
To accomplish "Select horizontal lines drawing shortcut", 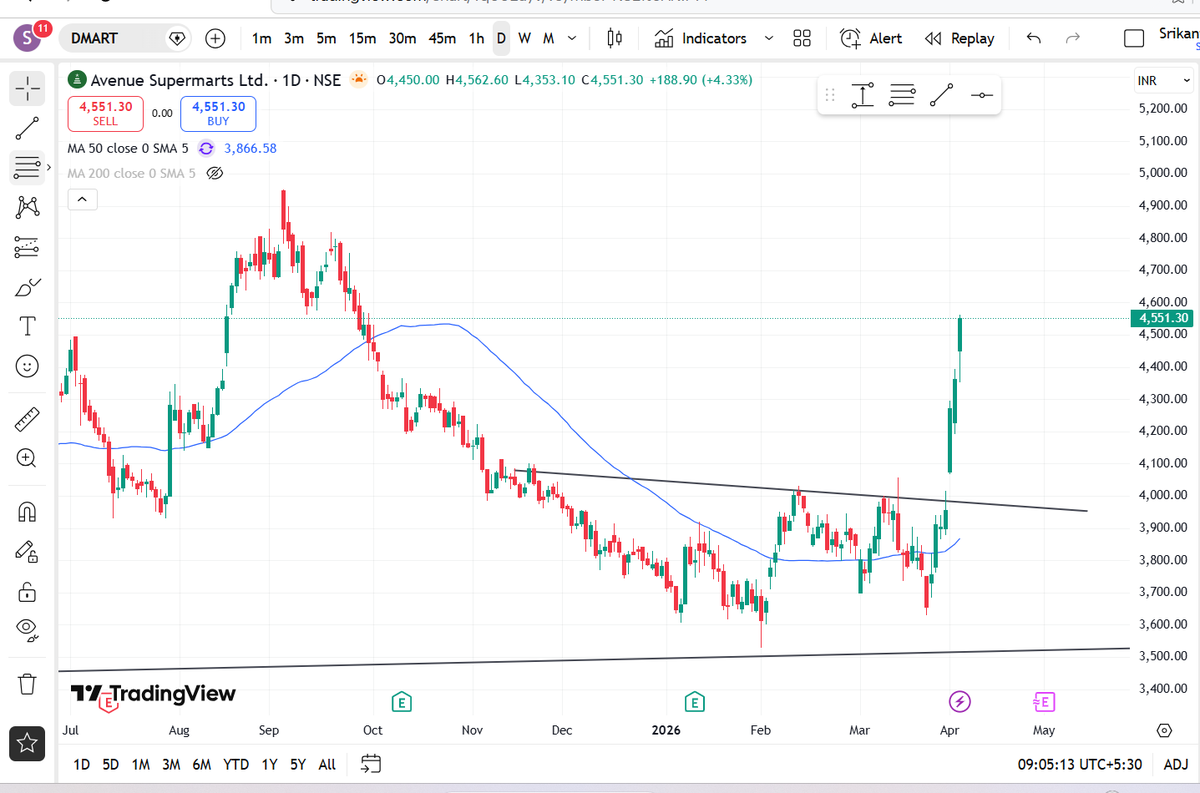I will [902, 95].
